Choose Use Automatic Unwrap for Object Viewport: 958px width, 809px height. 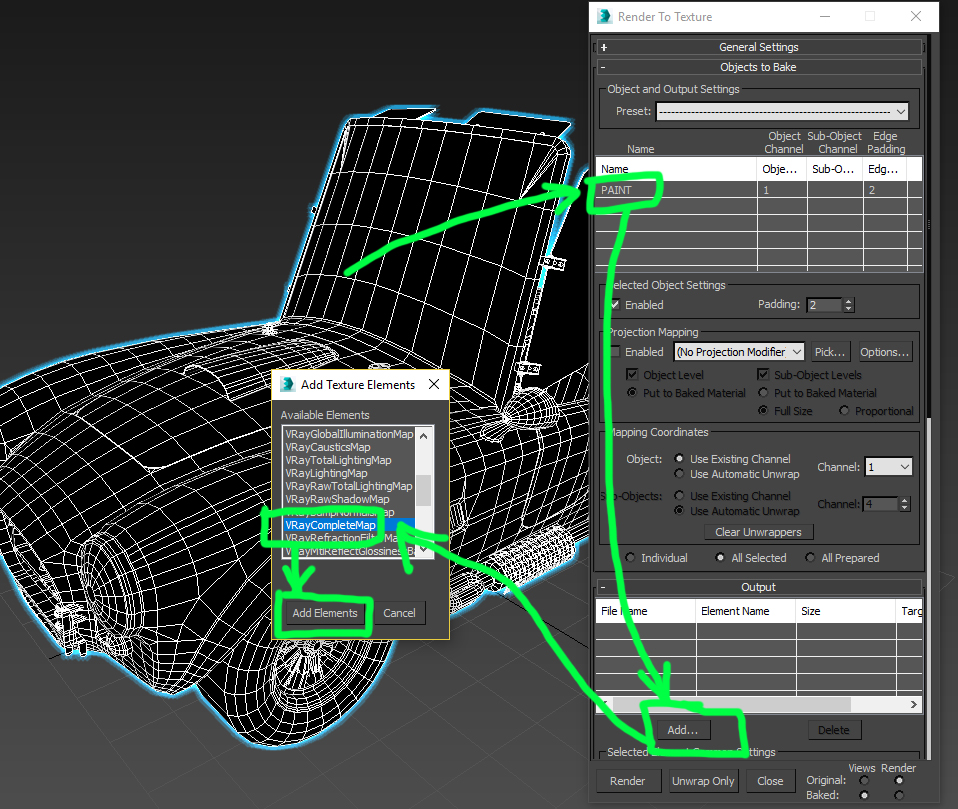click(681, 474)
